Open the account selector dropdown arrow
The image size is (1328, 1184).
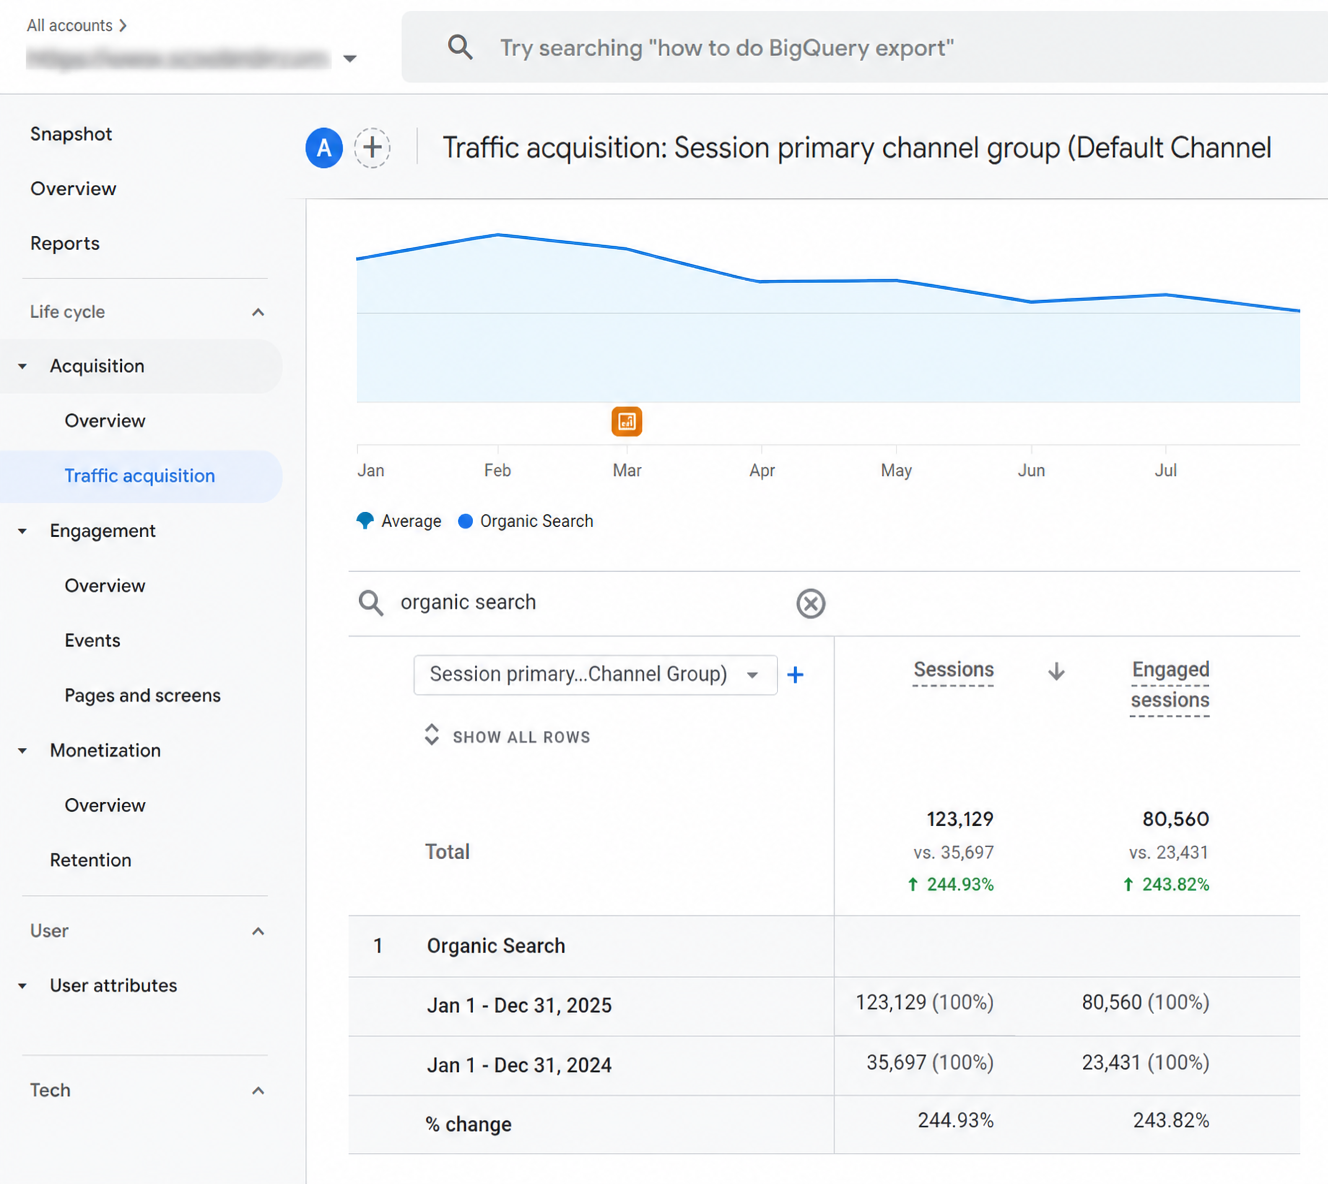(350, 59)
